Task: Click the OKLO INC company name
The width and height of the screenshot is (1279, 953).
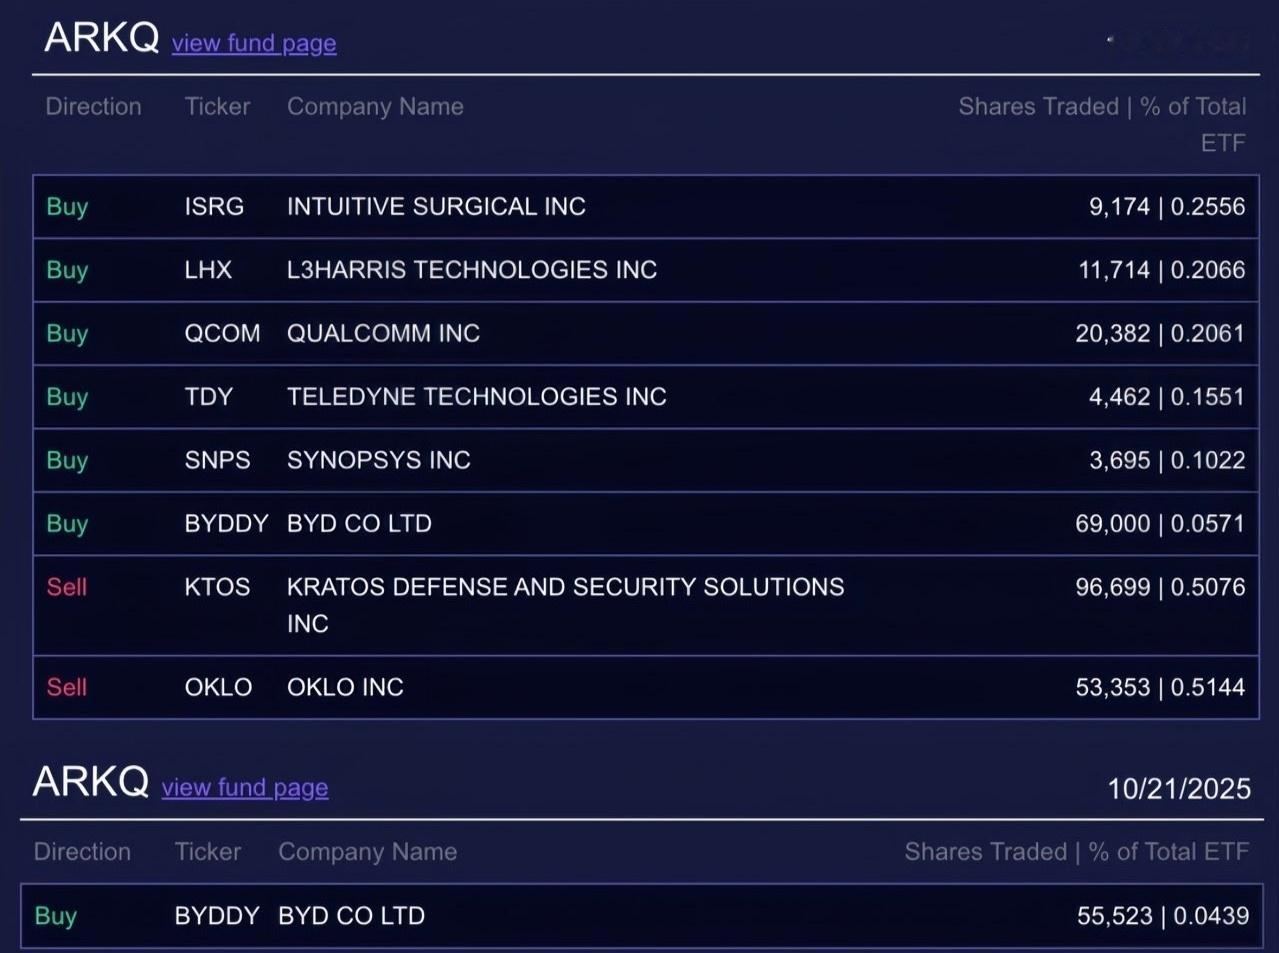Action: (345, 688)
